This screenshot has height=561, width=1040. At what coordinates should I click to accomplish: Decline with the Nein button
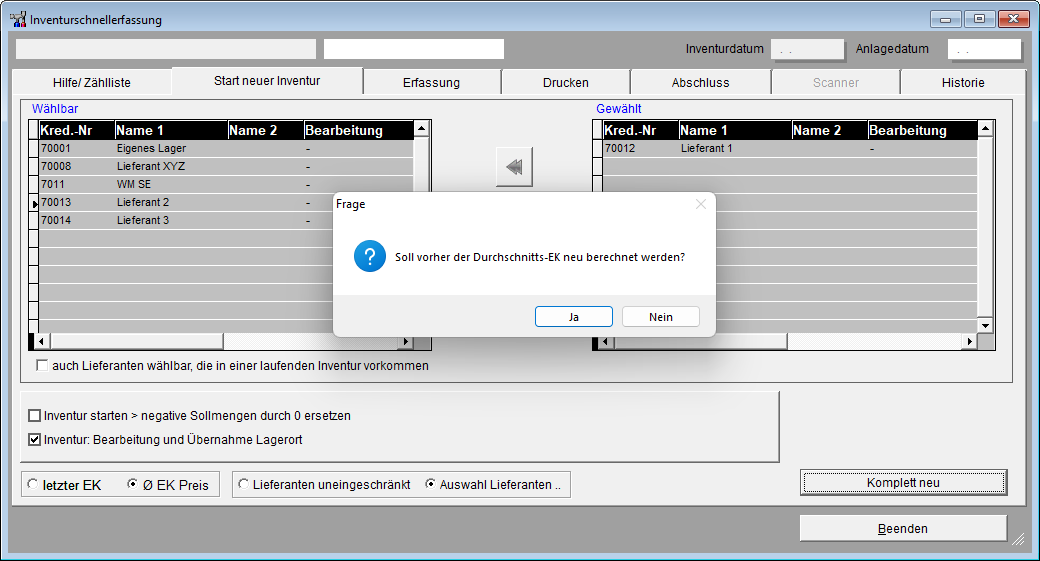click(661, 317)
